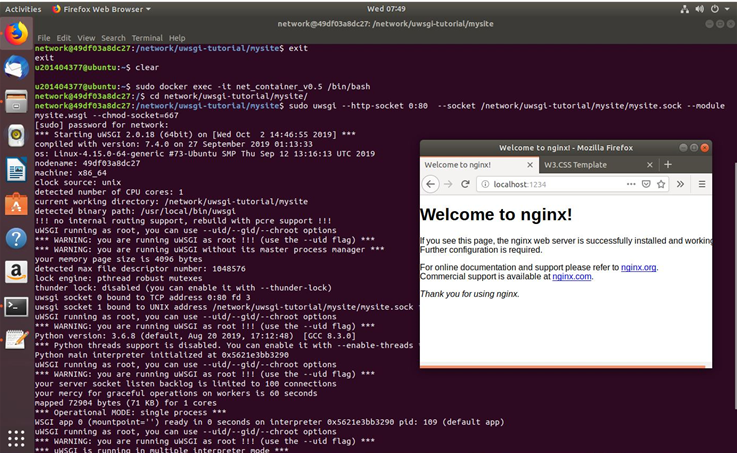The height and width of the screenshot is (453, 738).
Task: Open a new tab with the plus button
Action: [x=668, y=164]
